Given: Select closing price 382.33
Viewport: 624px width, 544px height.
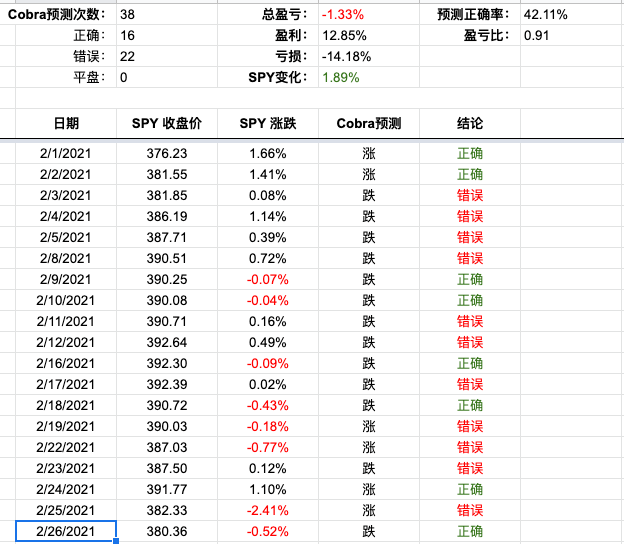Looking at the screenshot, I should pos(167,510).
